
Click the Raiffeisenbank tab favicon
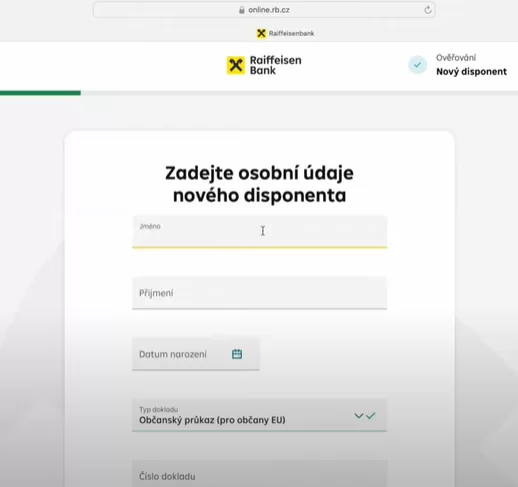point(261,33)
